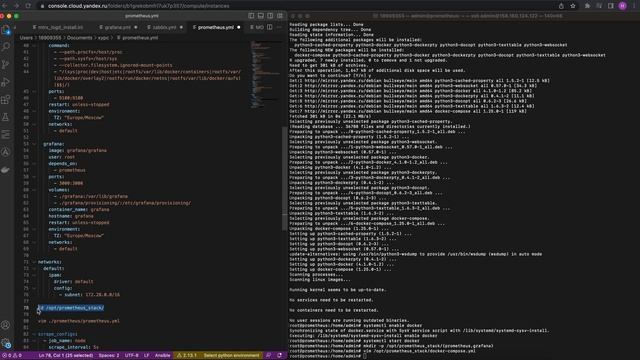Collapse the networks block at line 71
This screenshot has height=360, width=640.
tap(34, 262)
